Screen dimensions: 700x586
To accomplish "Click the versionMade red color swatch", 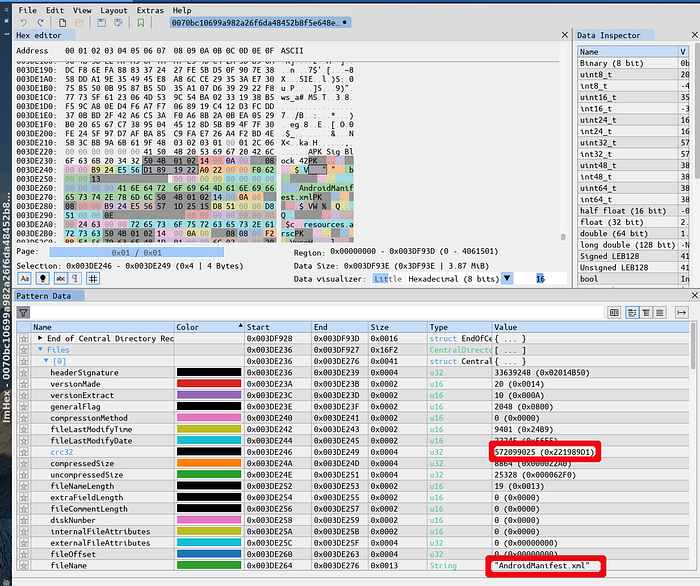I will point(209,384).
